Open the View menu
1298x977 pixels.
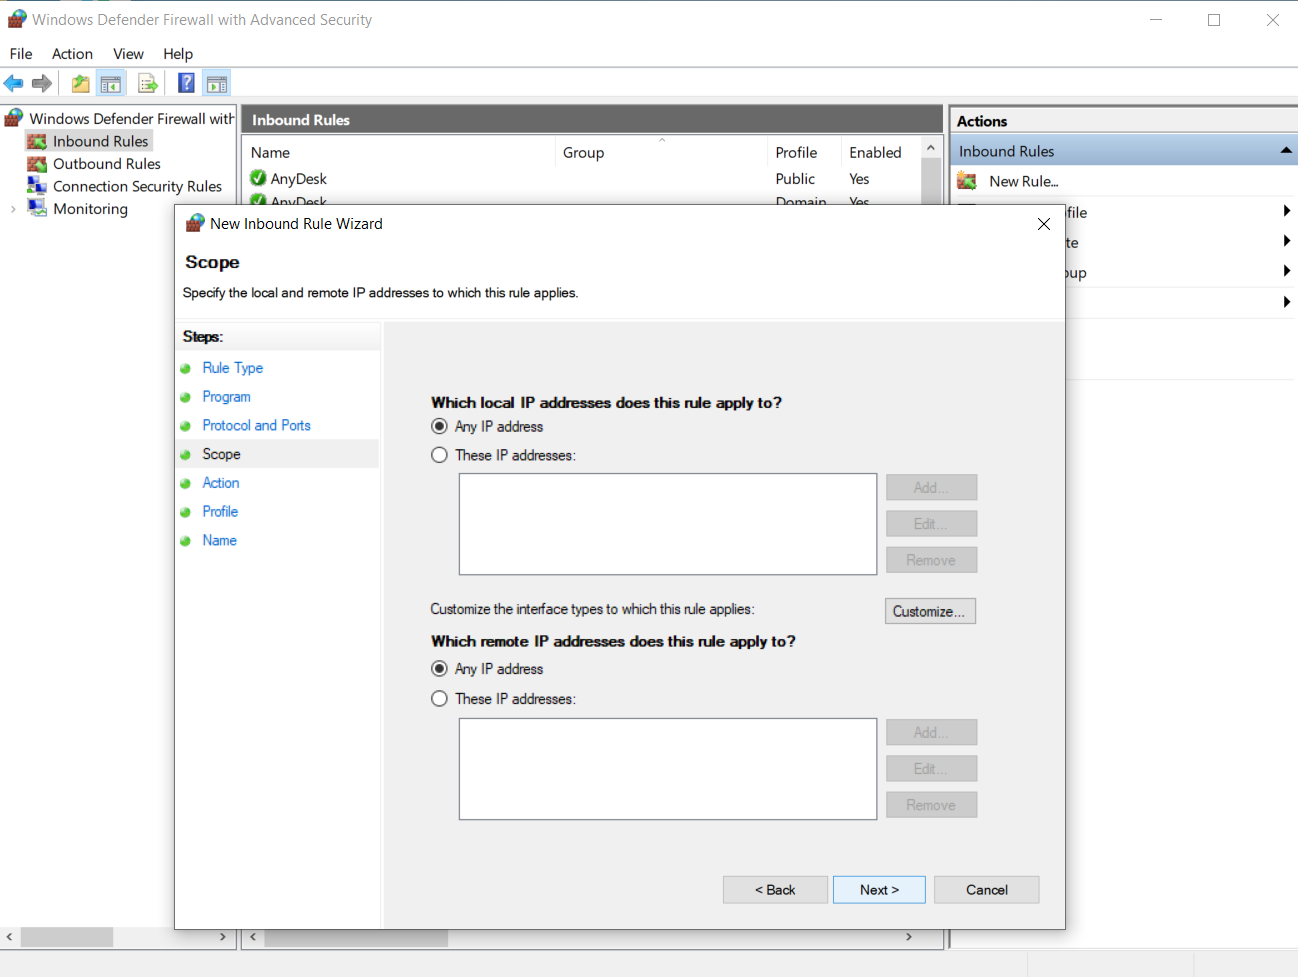[x=128, y=54]
